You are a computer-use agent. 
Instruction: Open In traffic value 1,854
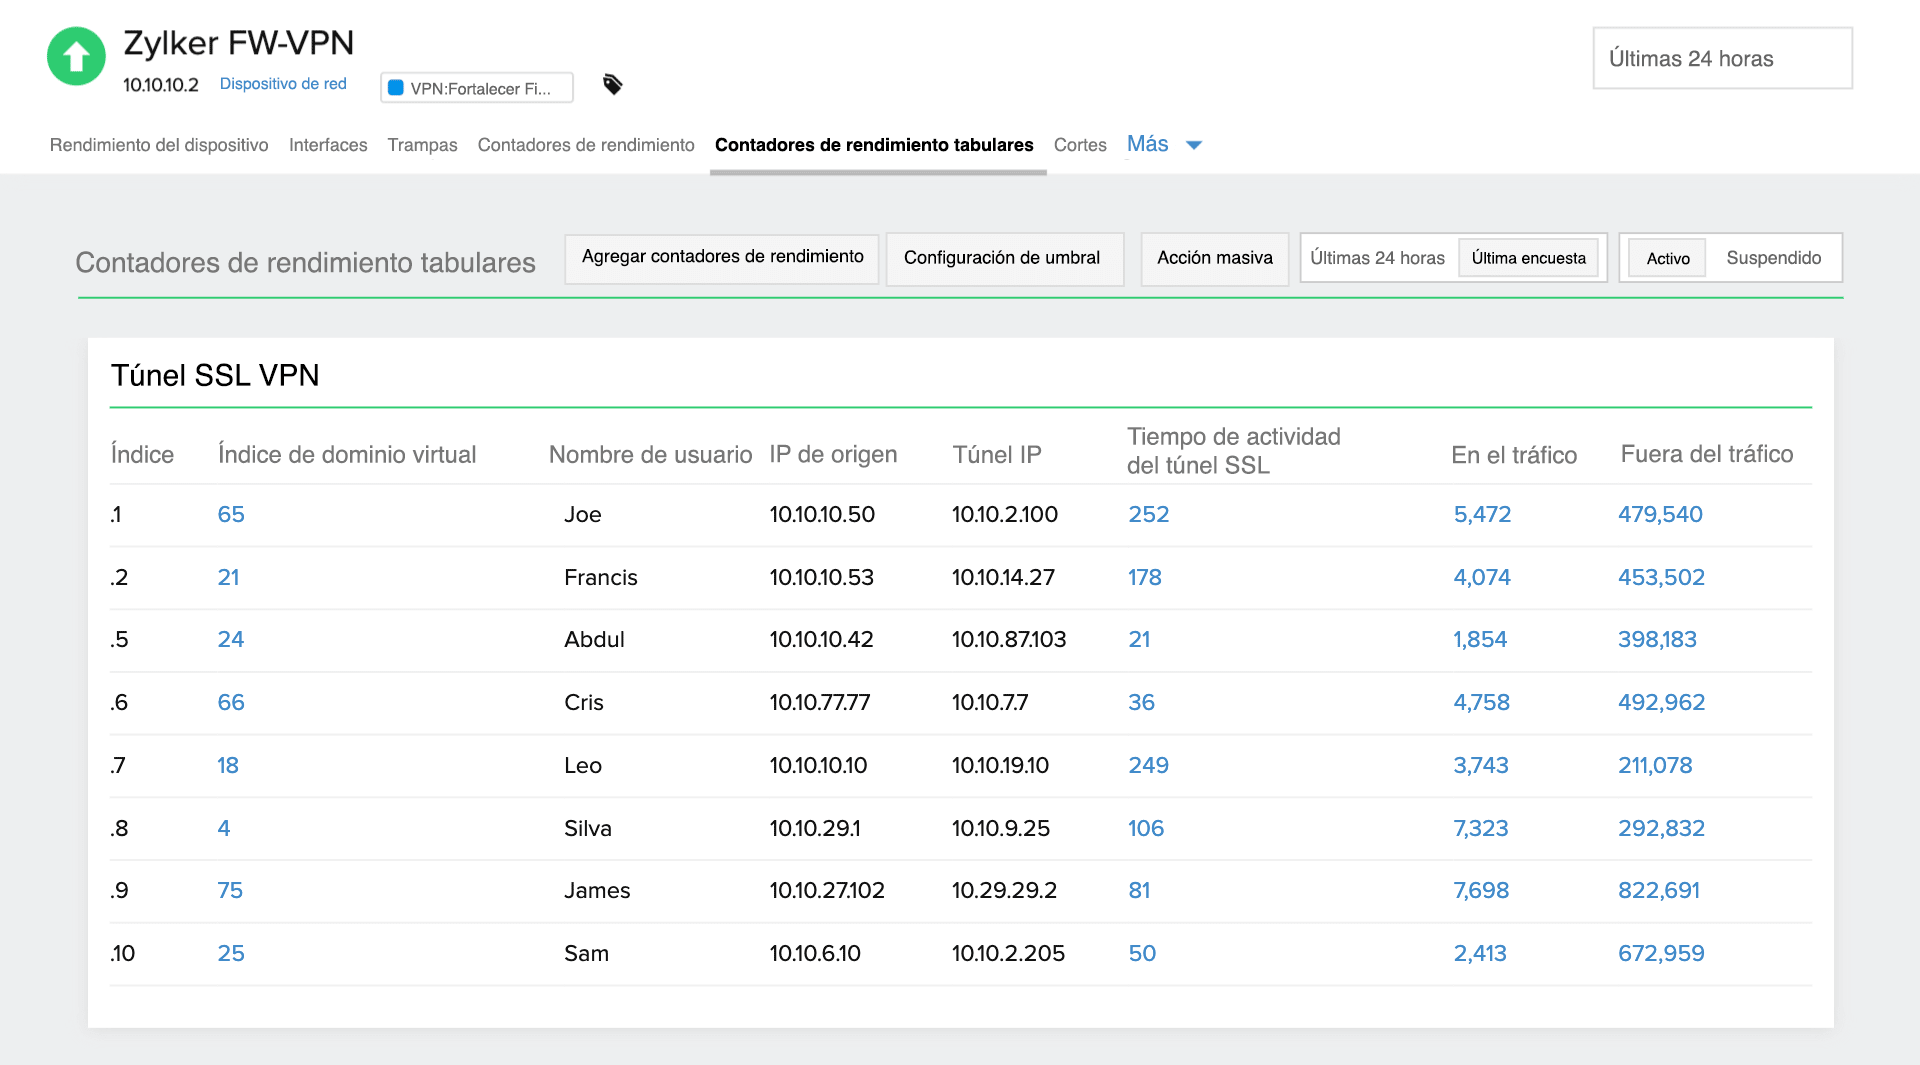point(1480,640)
